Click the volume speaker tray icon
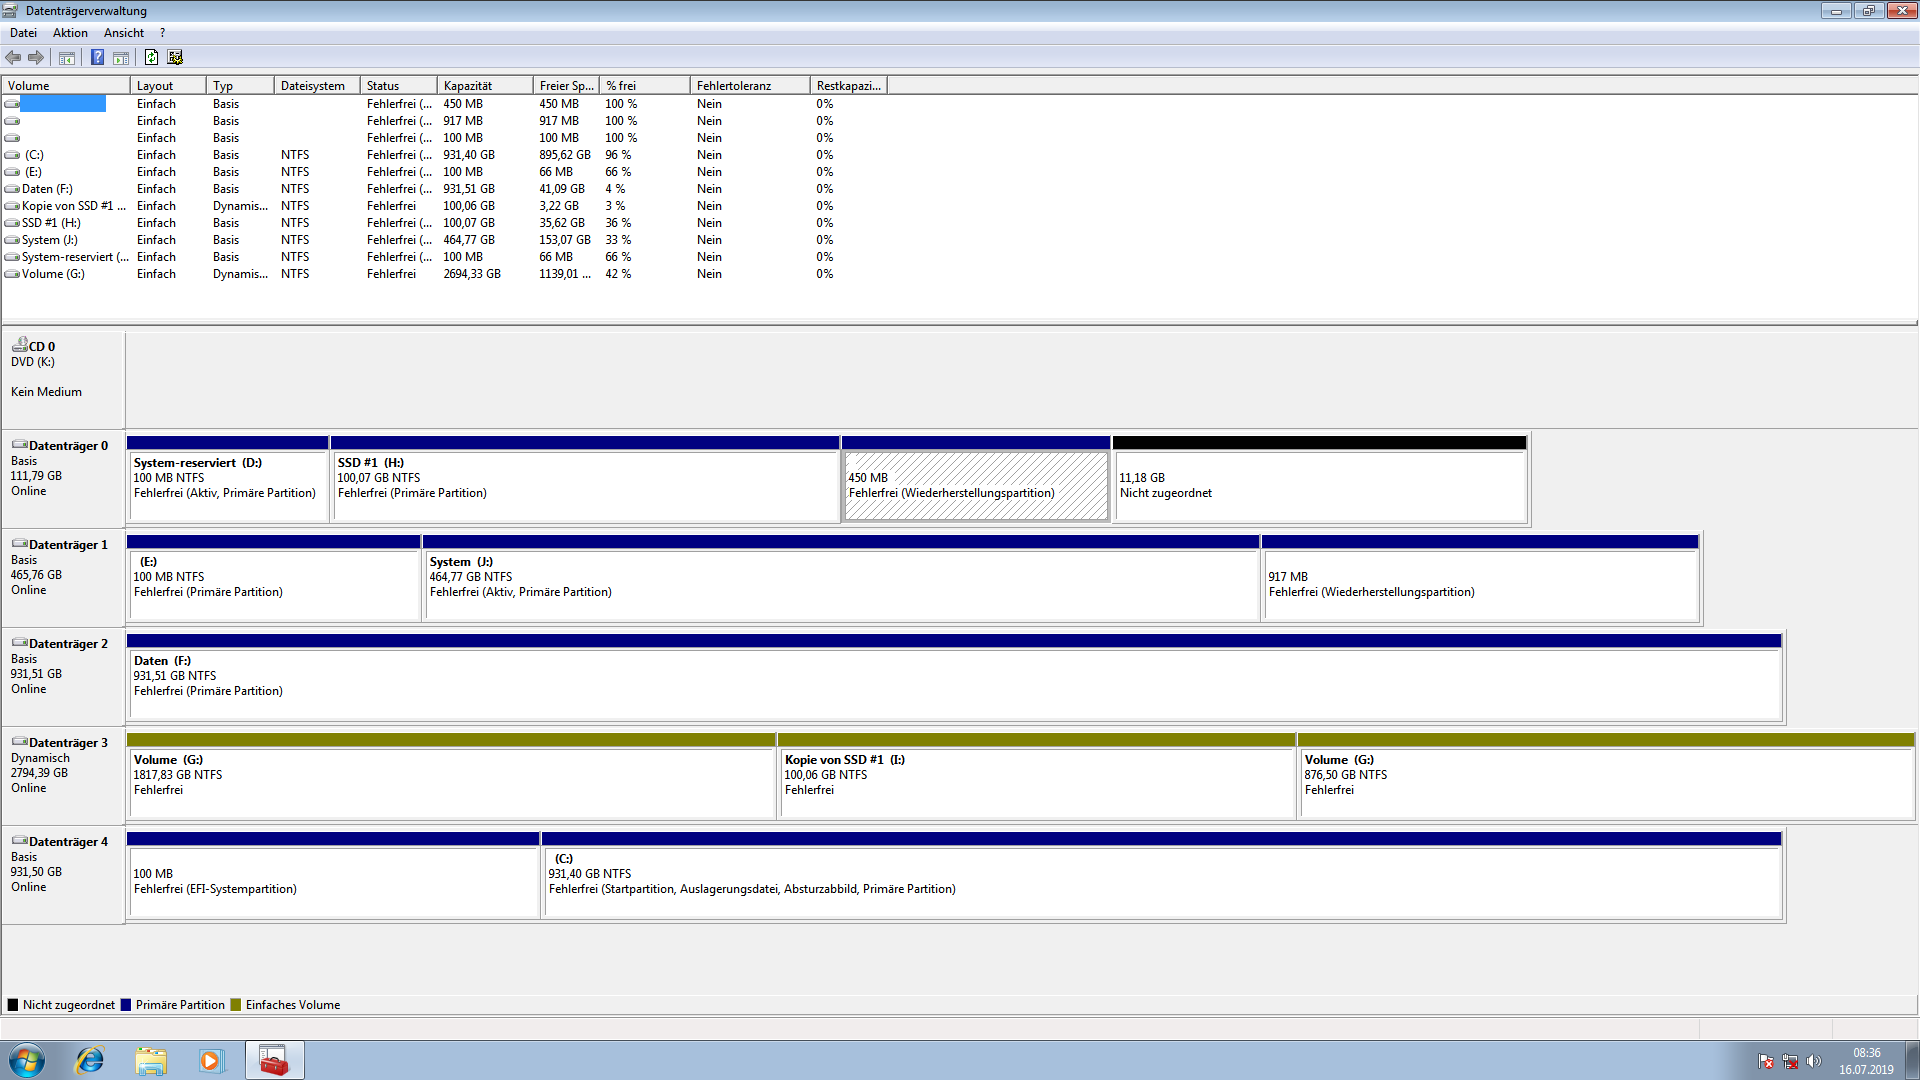Screen dimensions: 1920x1080 (1813, 1061)
